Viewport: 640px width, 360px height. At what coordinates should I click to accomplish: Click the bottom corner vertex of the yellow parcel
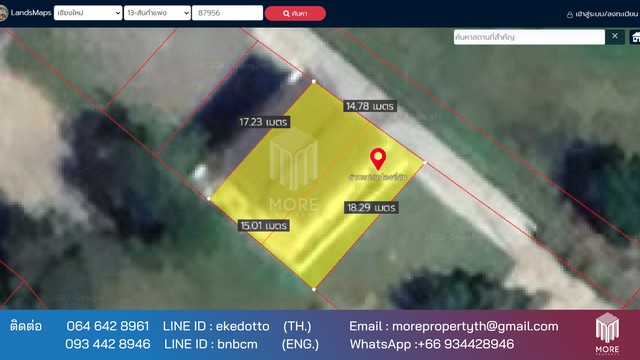pos(313,289)
